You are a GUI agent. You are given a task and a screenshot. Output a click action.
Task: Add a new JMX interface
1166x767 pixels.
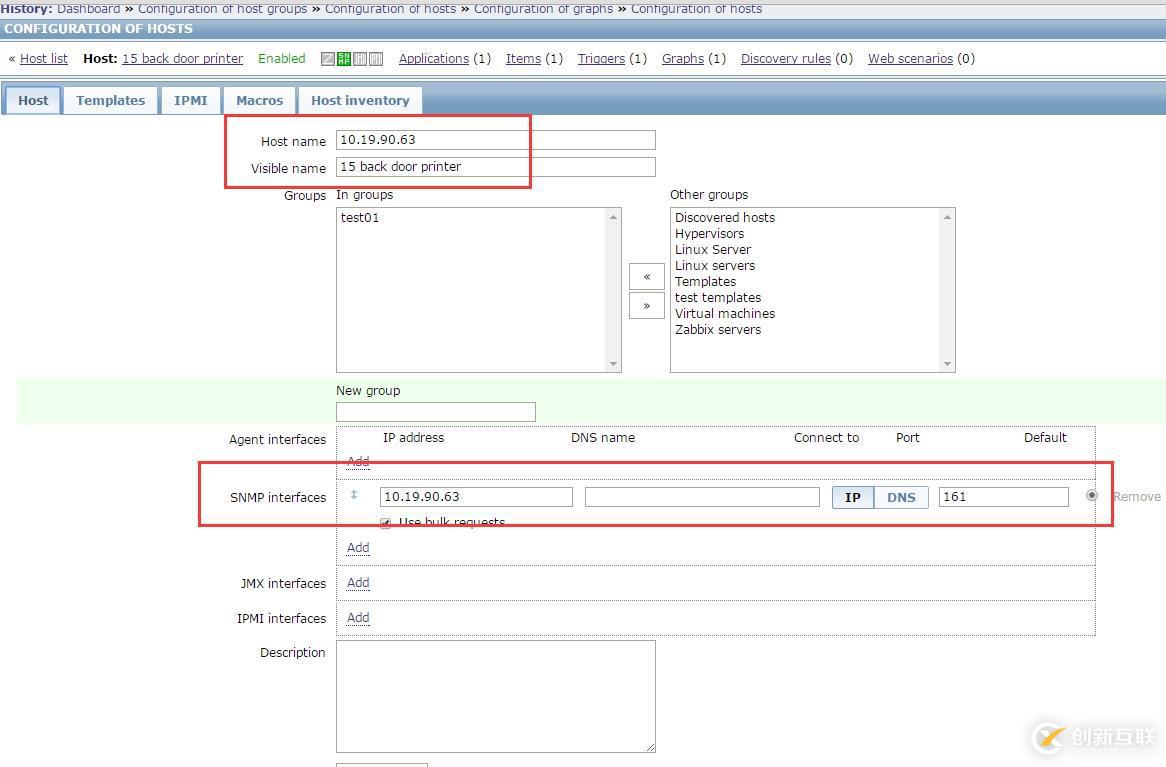coord(358,582)
